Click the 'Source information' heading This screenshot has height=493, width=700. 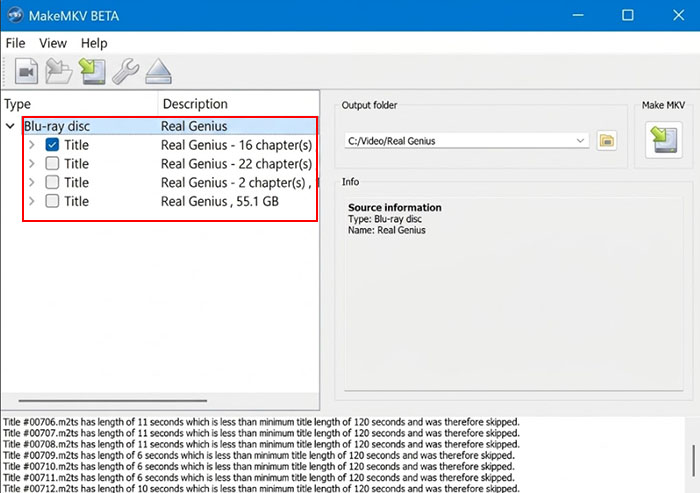tap(395, 208)
